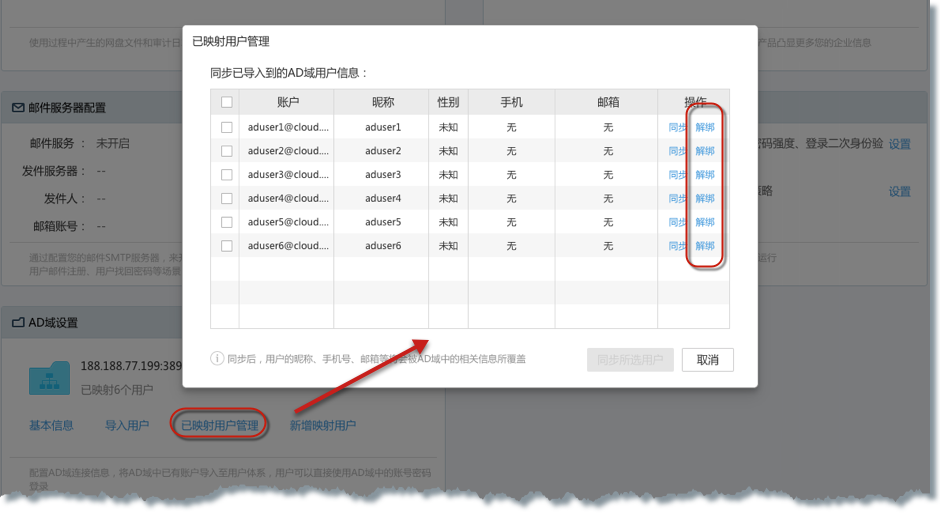
Task: Unbind aduser2 using 解绑 link
Action: point(705,151)
